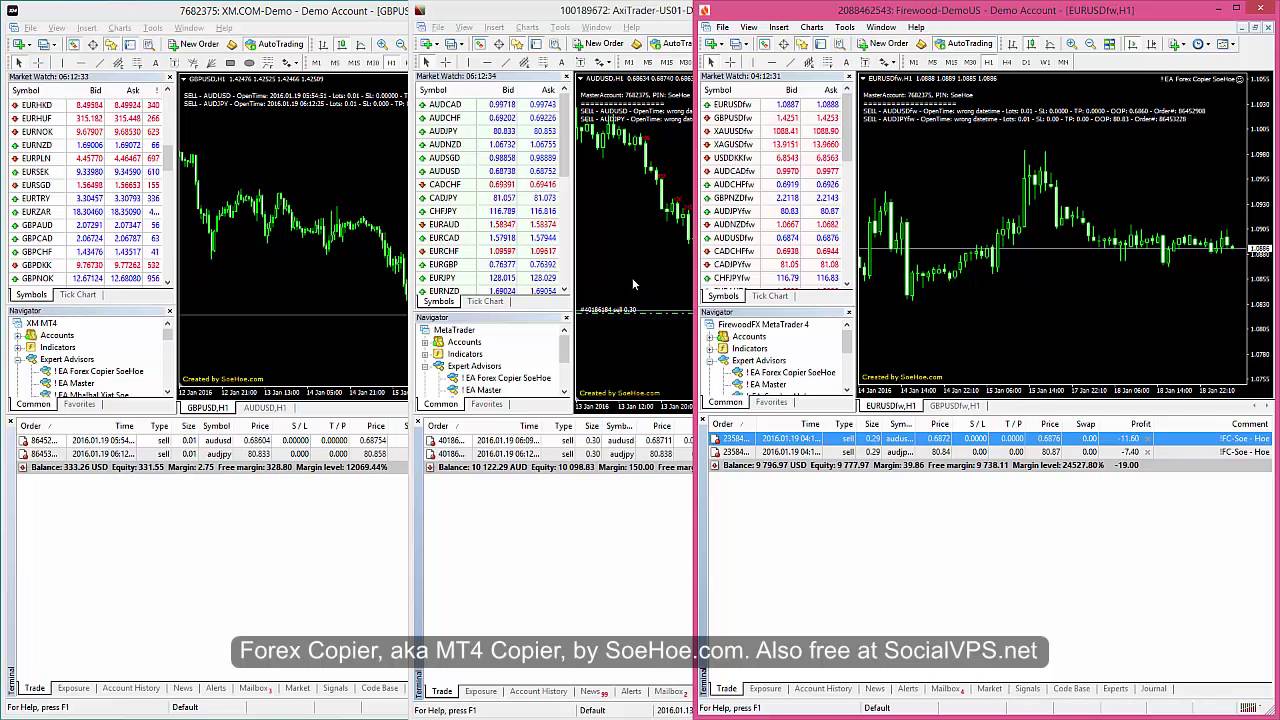Open Experts tab in Firewood terminal

[x=1115, y=688]
